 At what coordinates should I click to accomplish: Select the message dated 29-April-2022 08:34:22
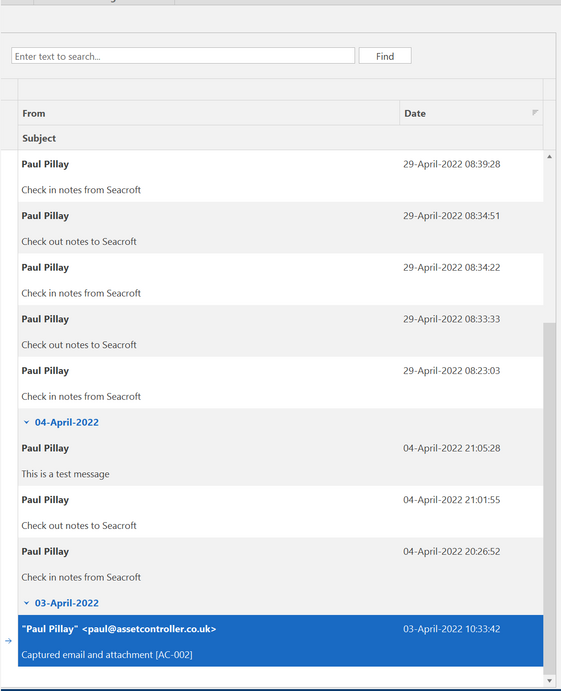(x=280, y=279)
